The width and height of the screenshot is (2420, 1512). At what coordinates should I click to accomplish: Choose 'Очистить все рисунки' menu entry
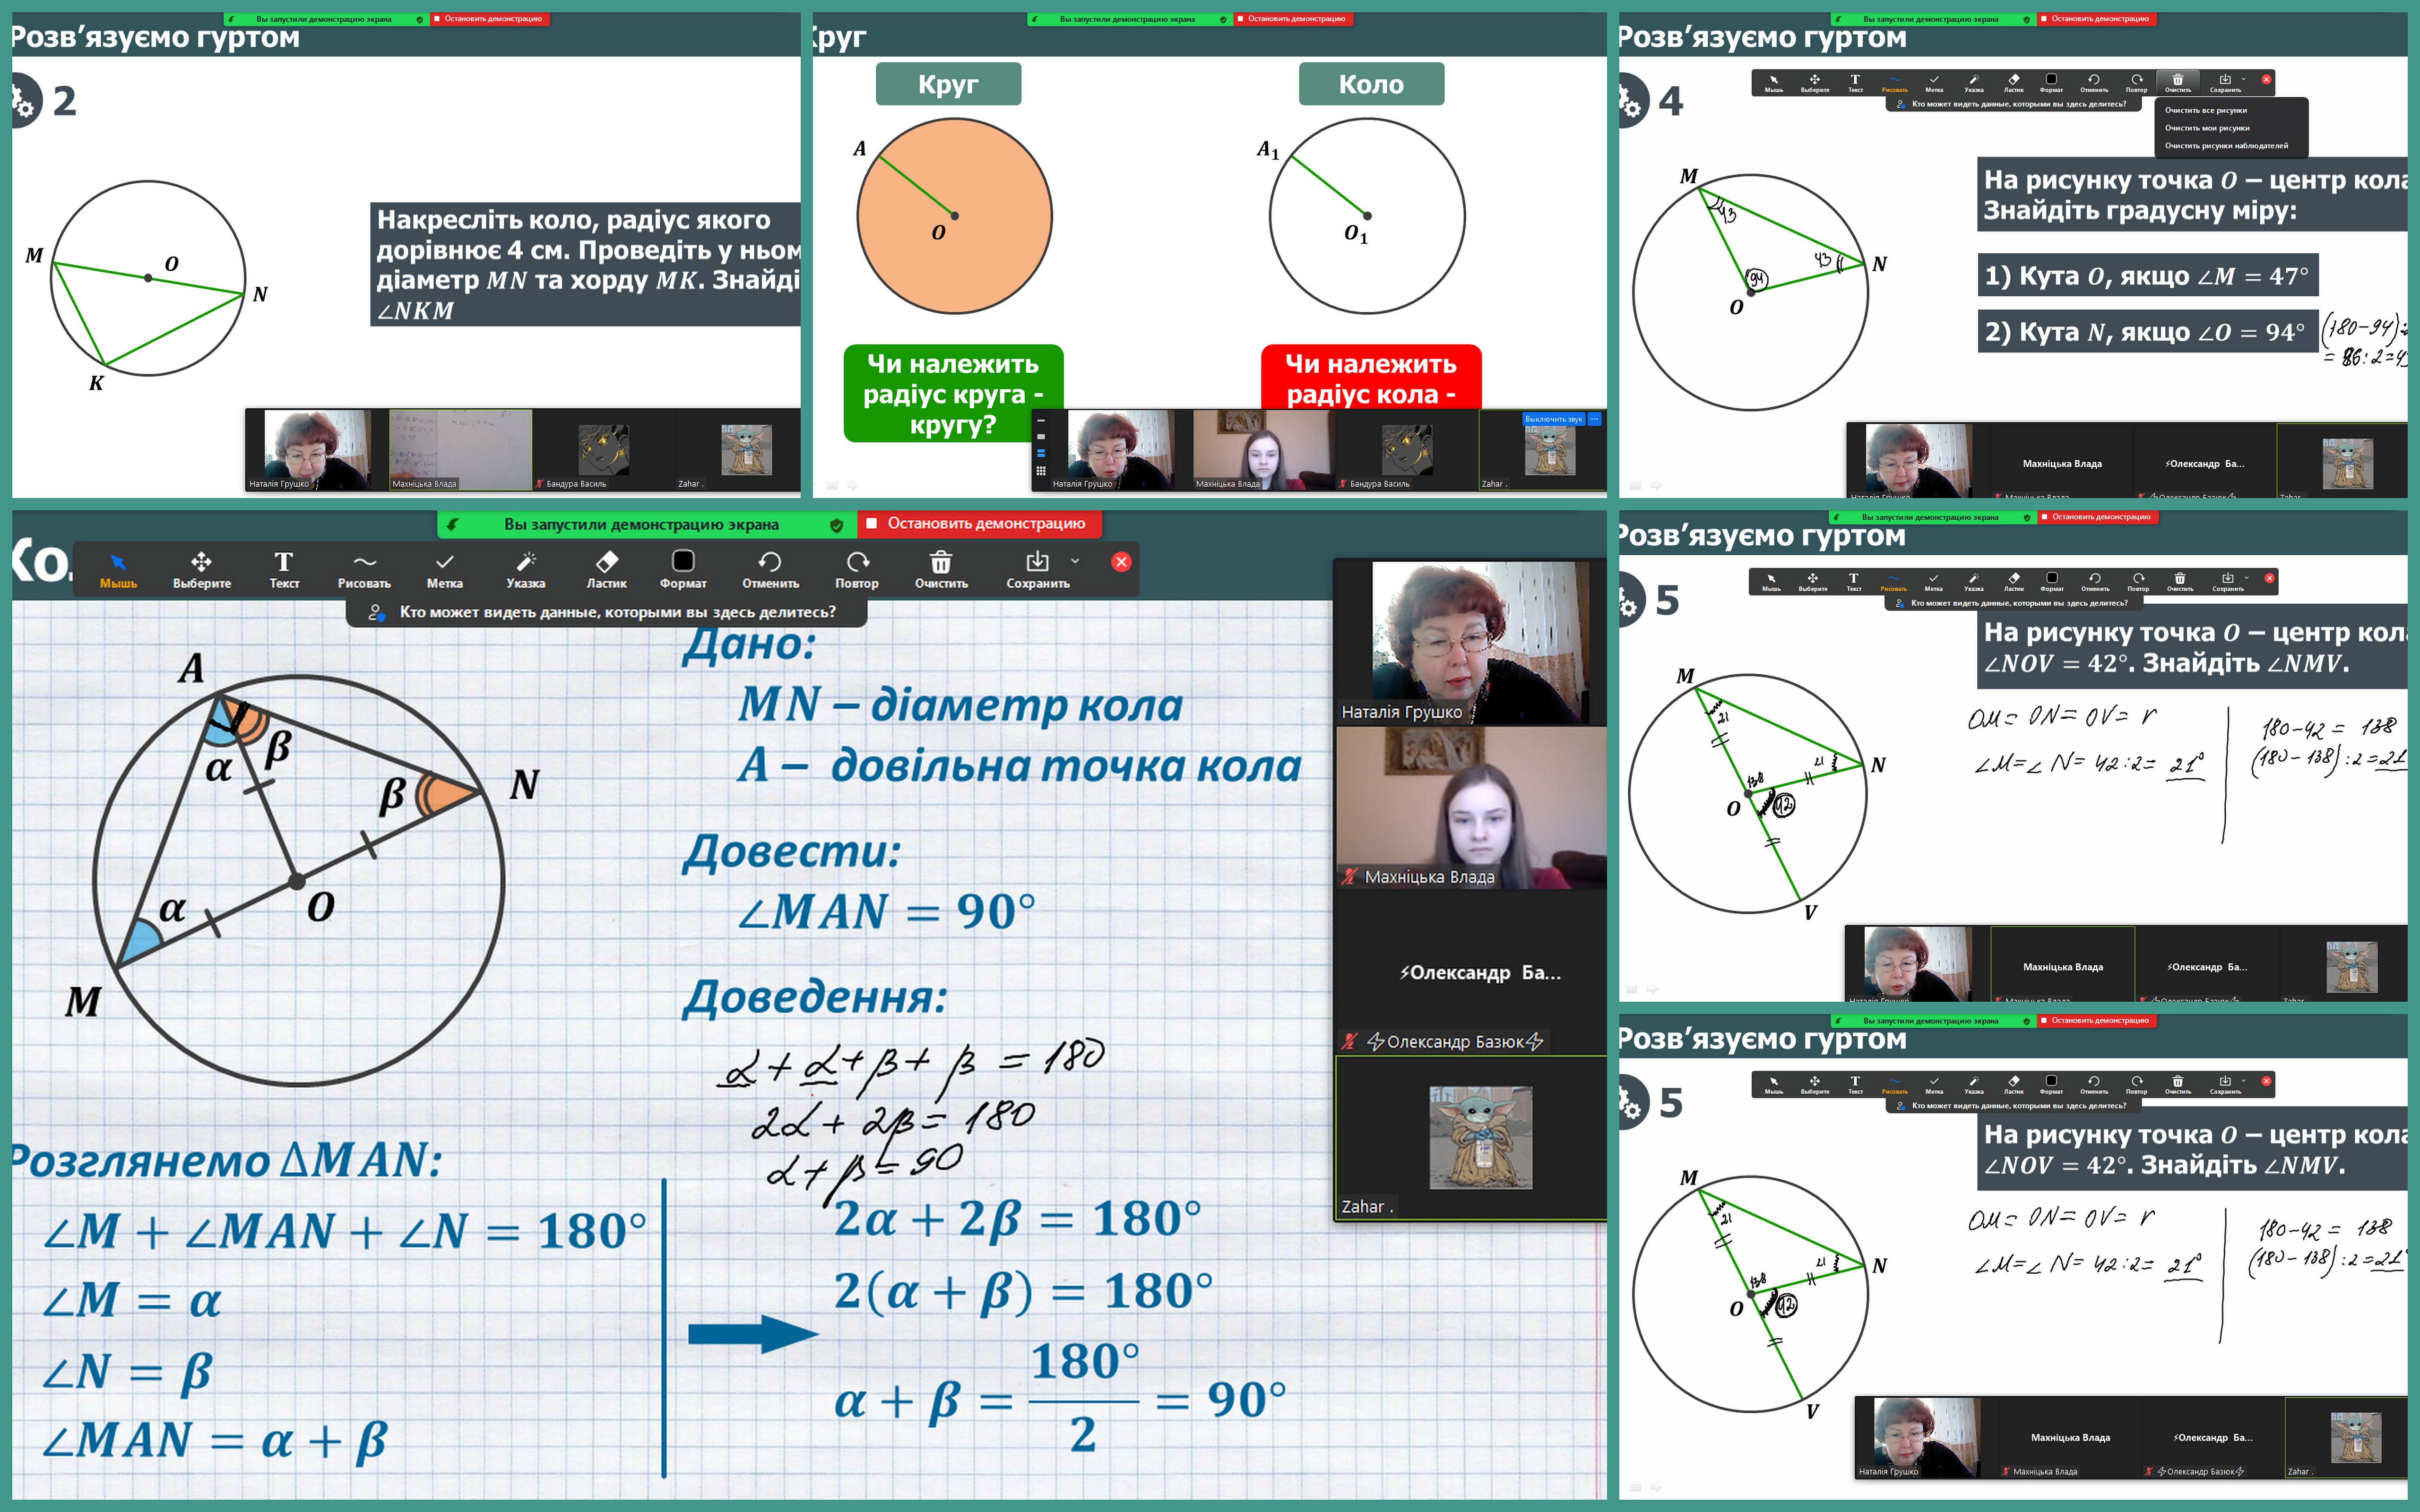pyautogui.click(x=2205, y=110)
